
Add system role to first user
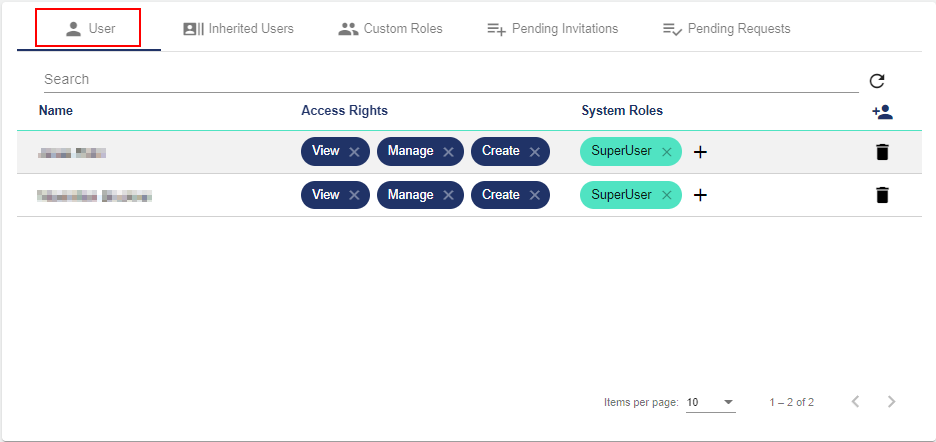pos(700,152)
